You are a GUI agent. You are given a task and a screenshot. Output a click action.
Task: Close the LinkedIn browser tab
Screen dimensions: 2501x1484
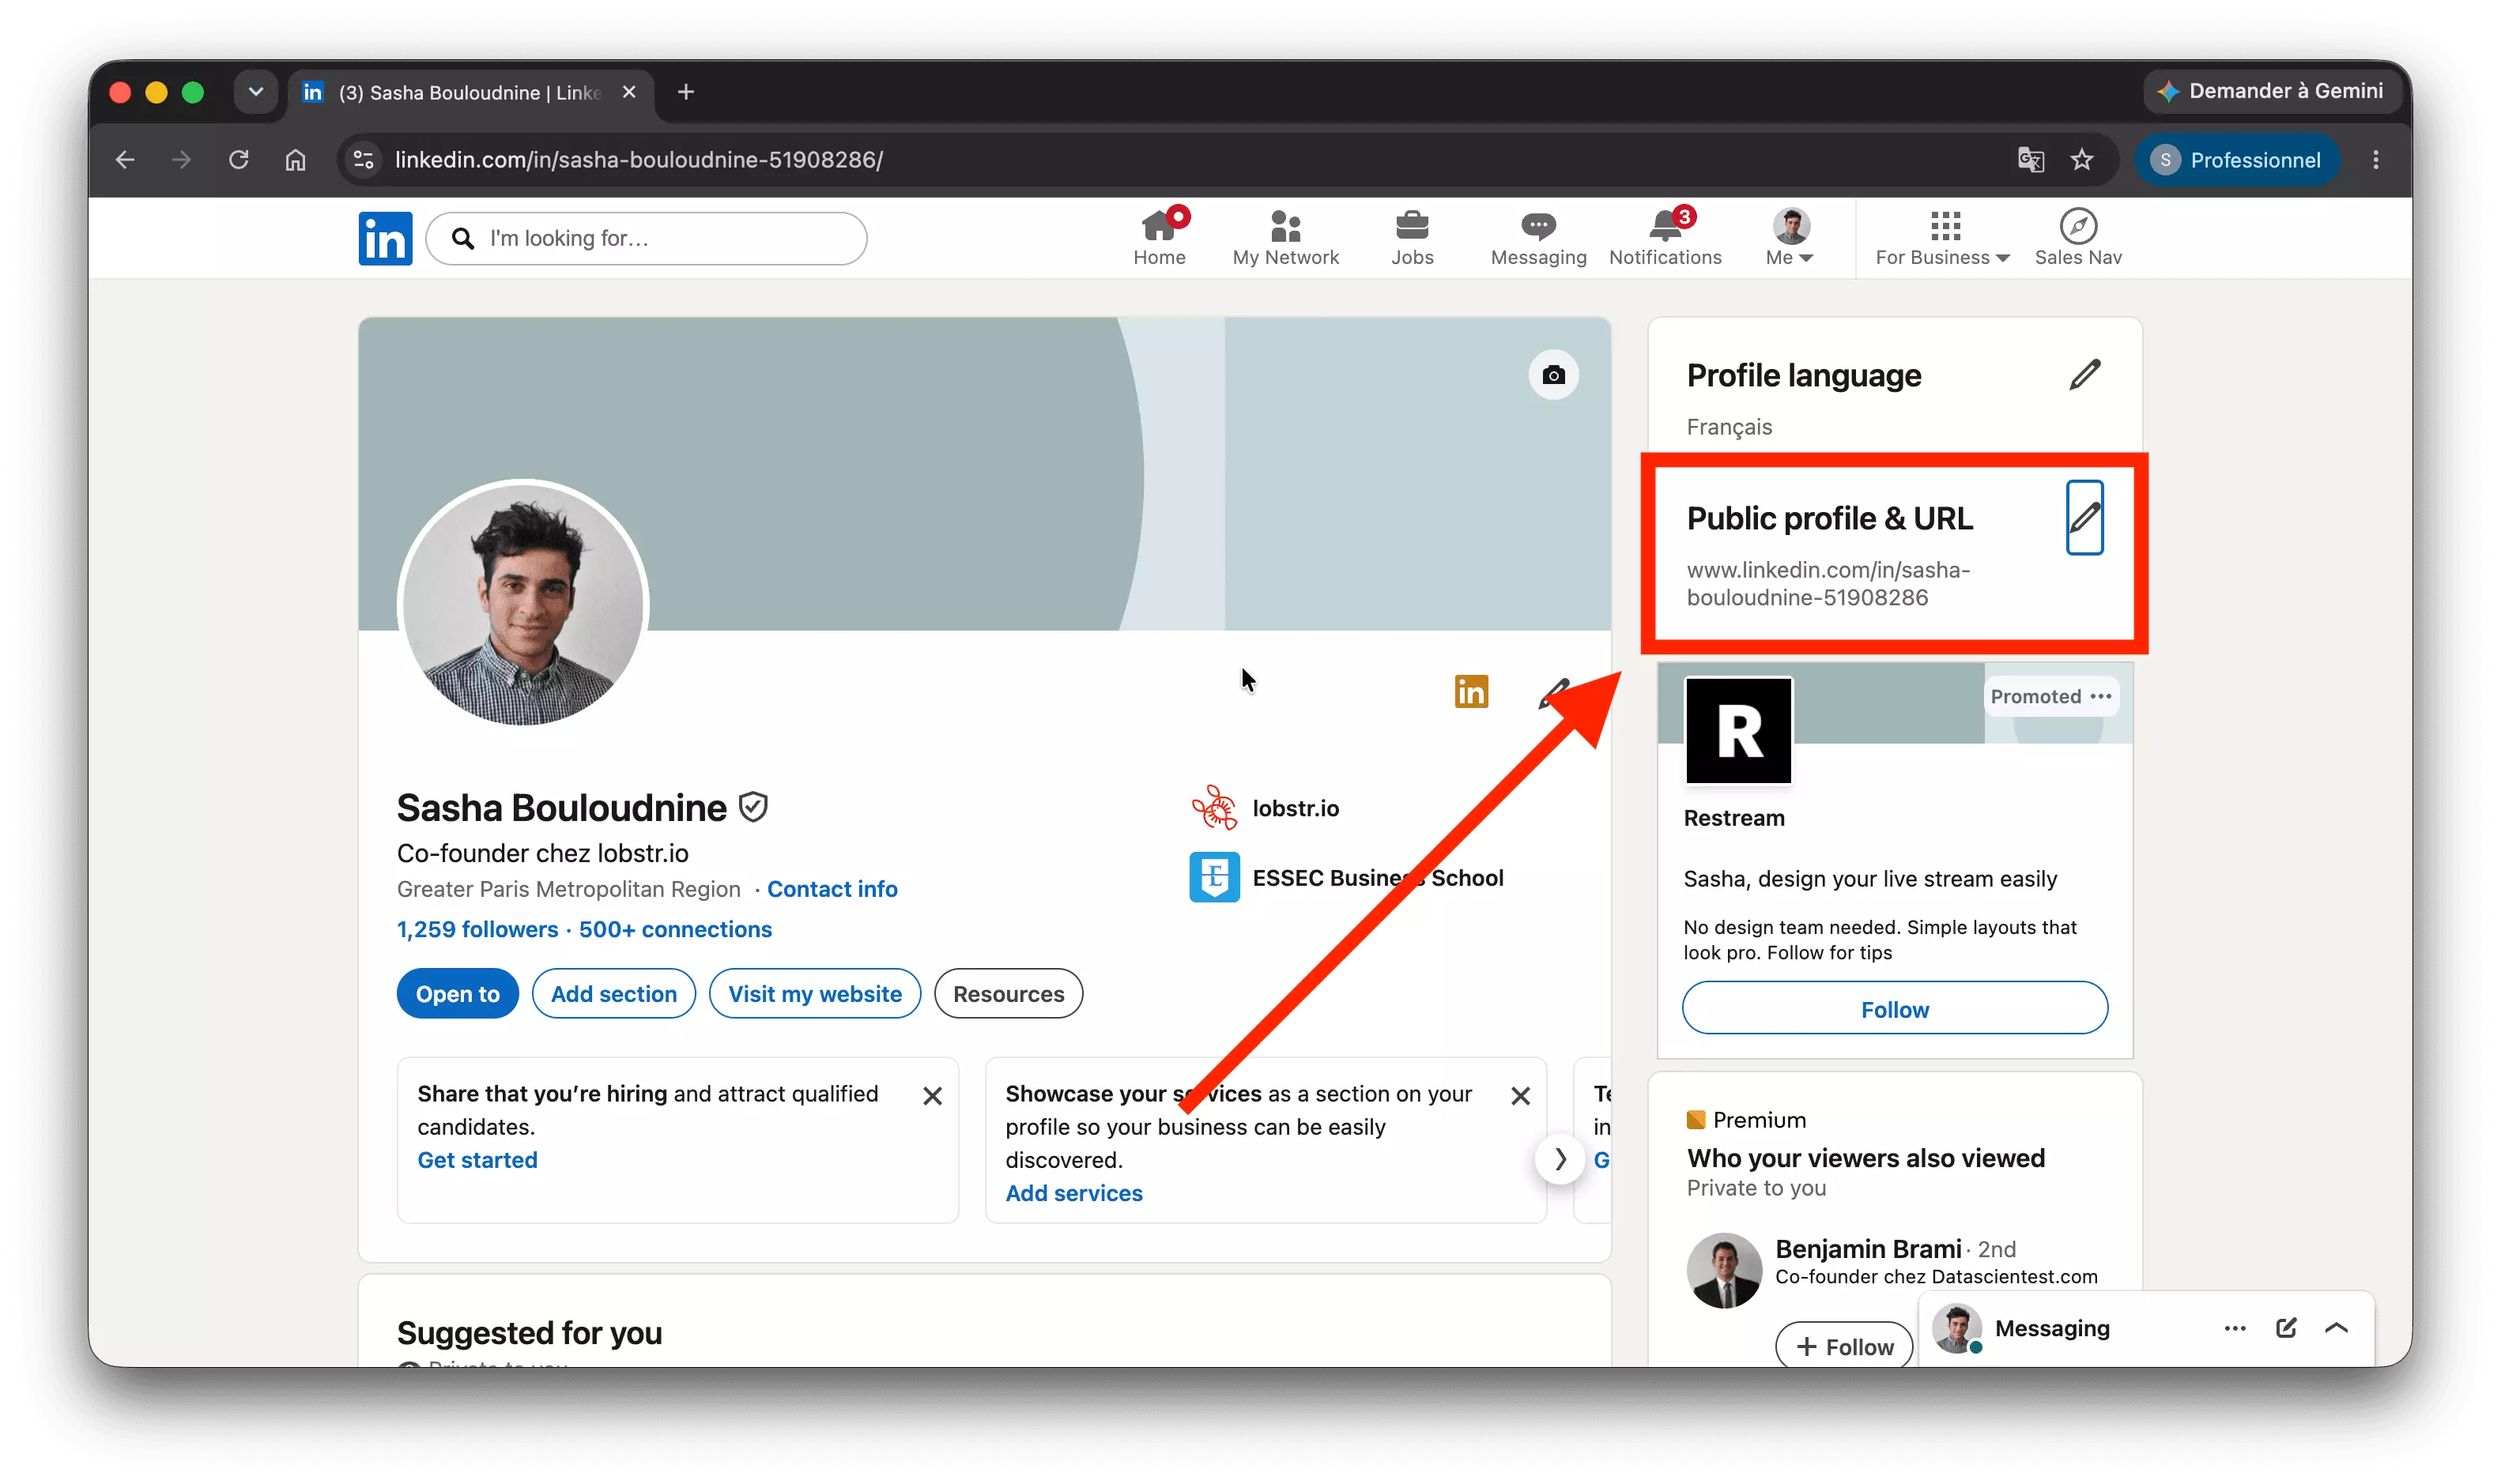(x=629, y=92)
